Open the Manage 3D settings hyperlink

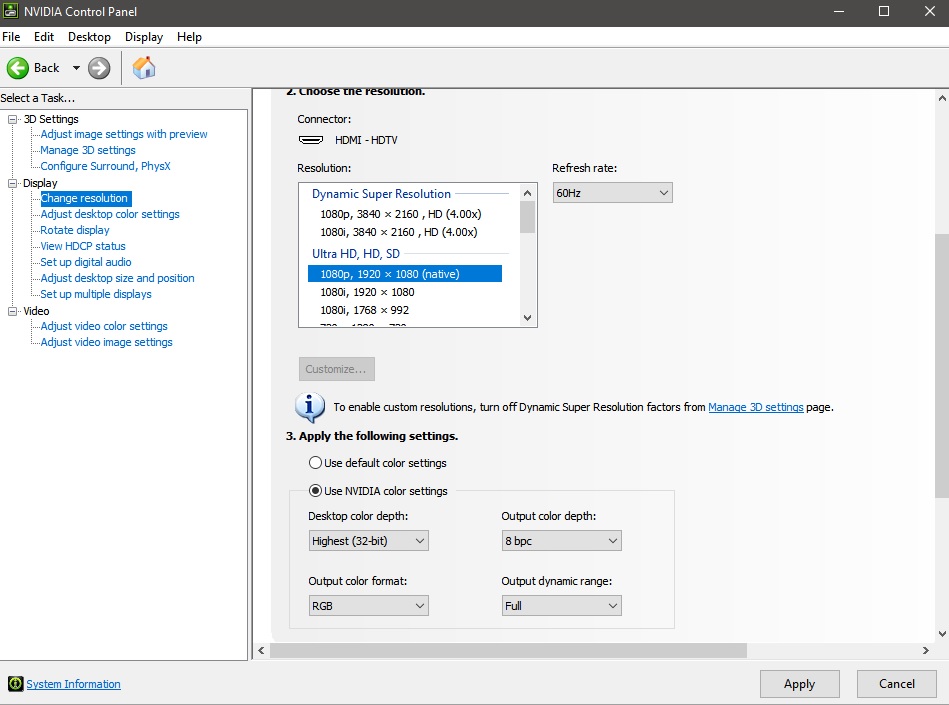[756, 407]
